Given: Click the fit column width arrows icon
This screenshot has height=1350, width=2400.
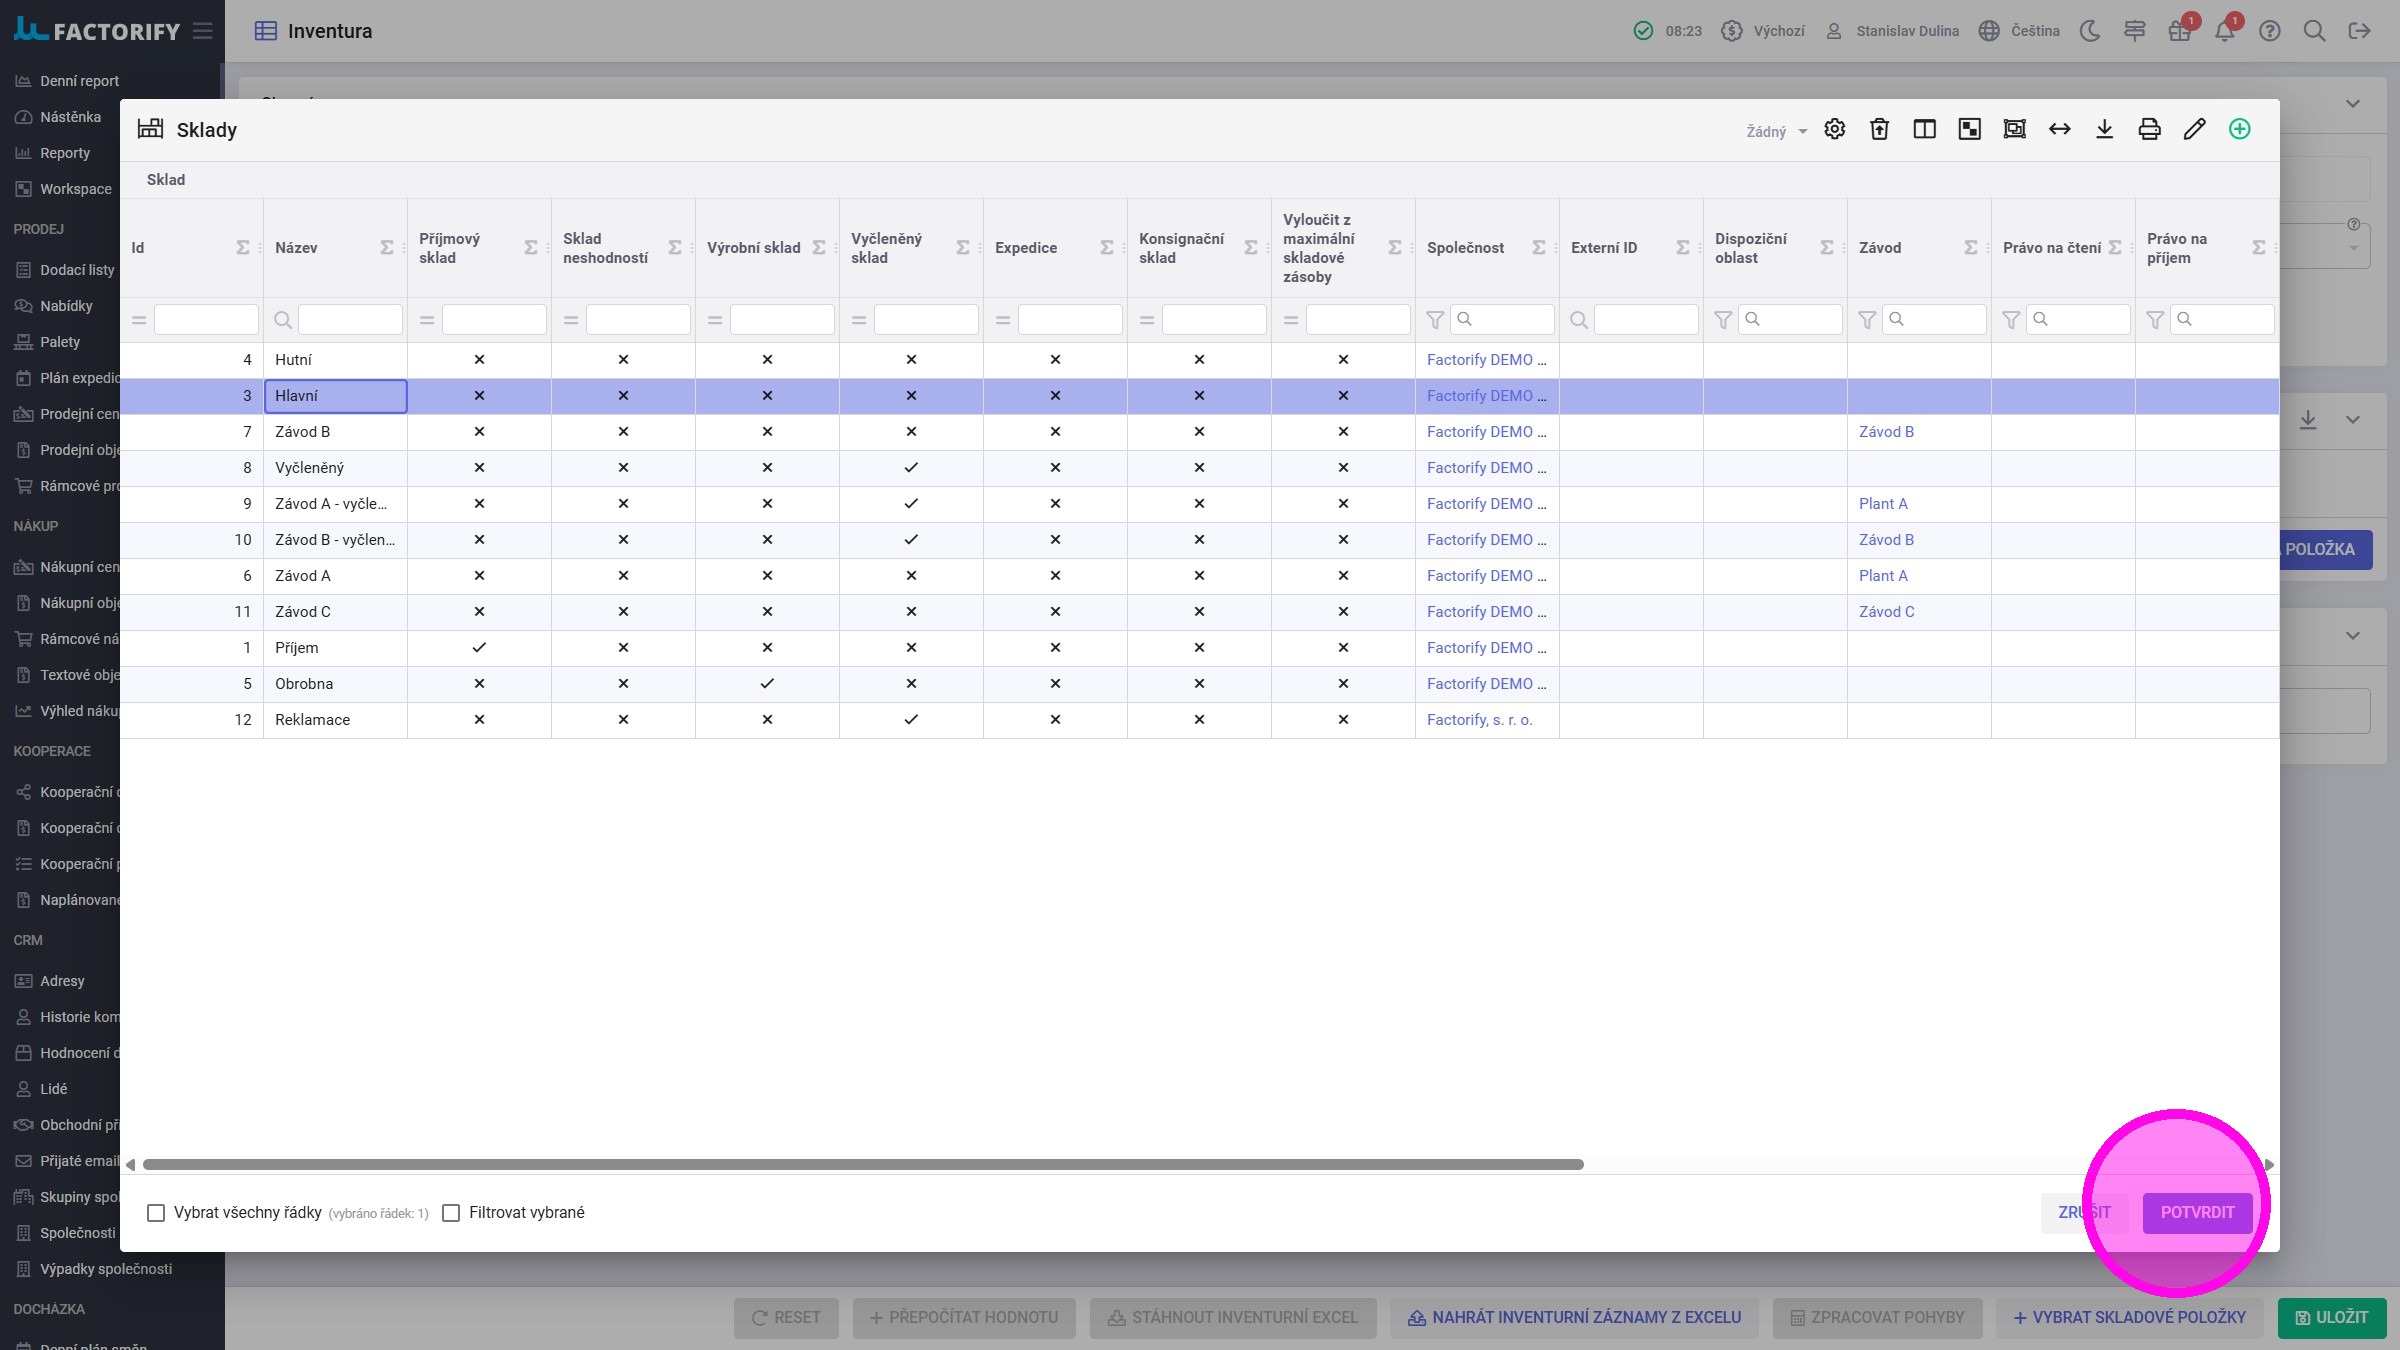Looking at the screenshot, I should (2059, 129).
